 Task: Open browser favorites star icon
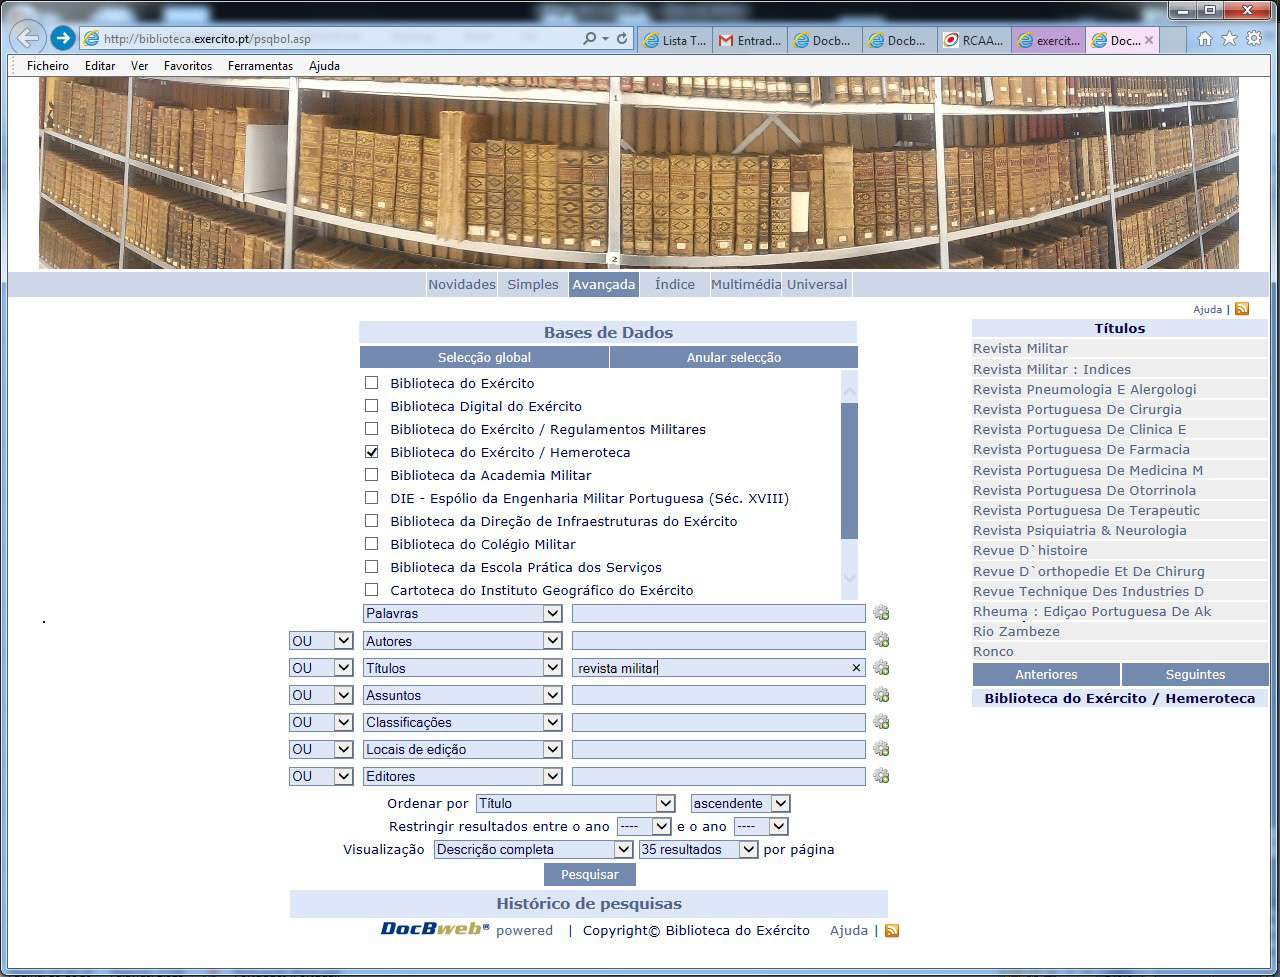pos(1229,39)
